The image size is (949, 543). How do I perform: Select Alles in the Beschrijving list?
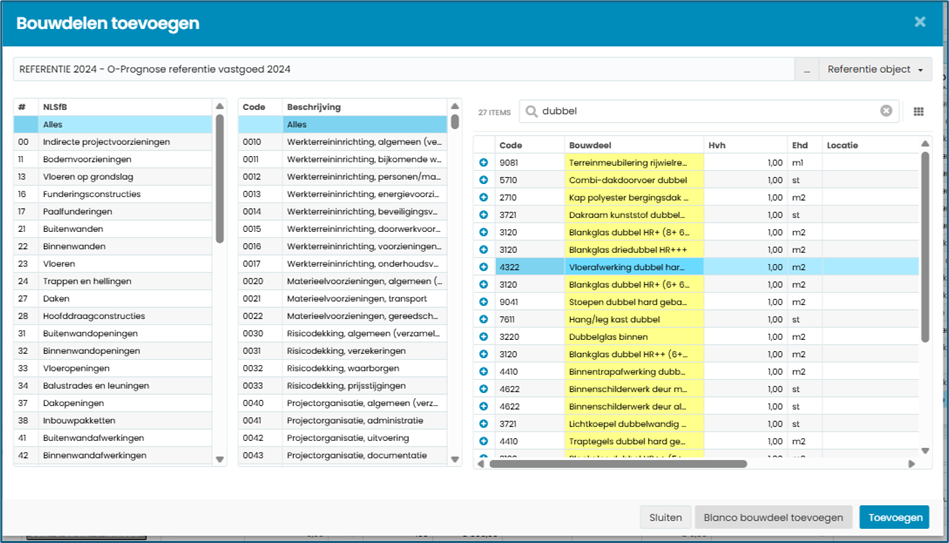pos(343,124)
